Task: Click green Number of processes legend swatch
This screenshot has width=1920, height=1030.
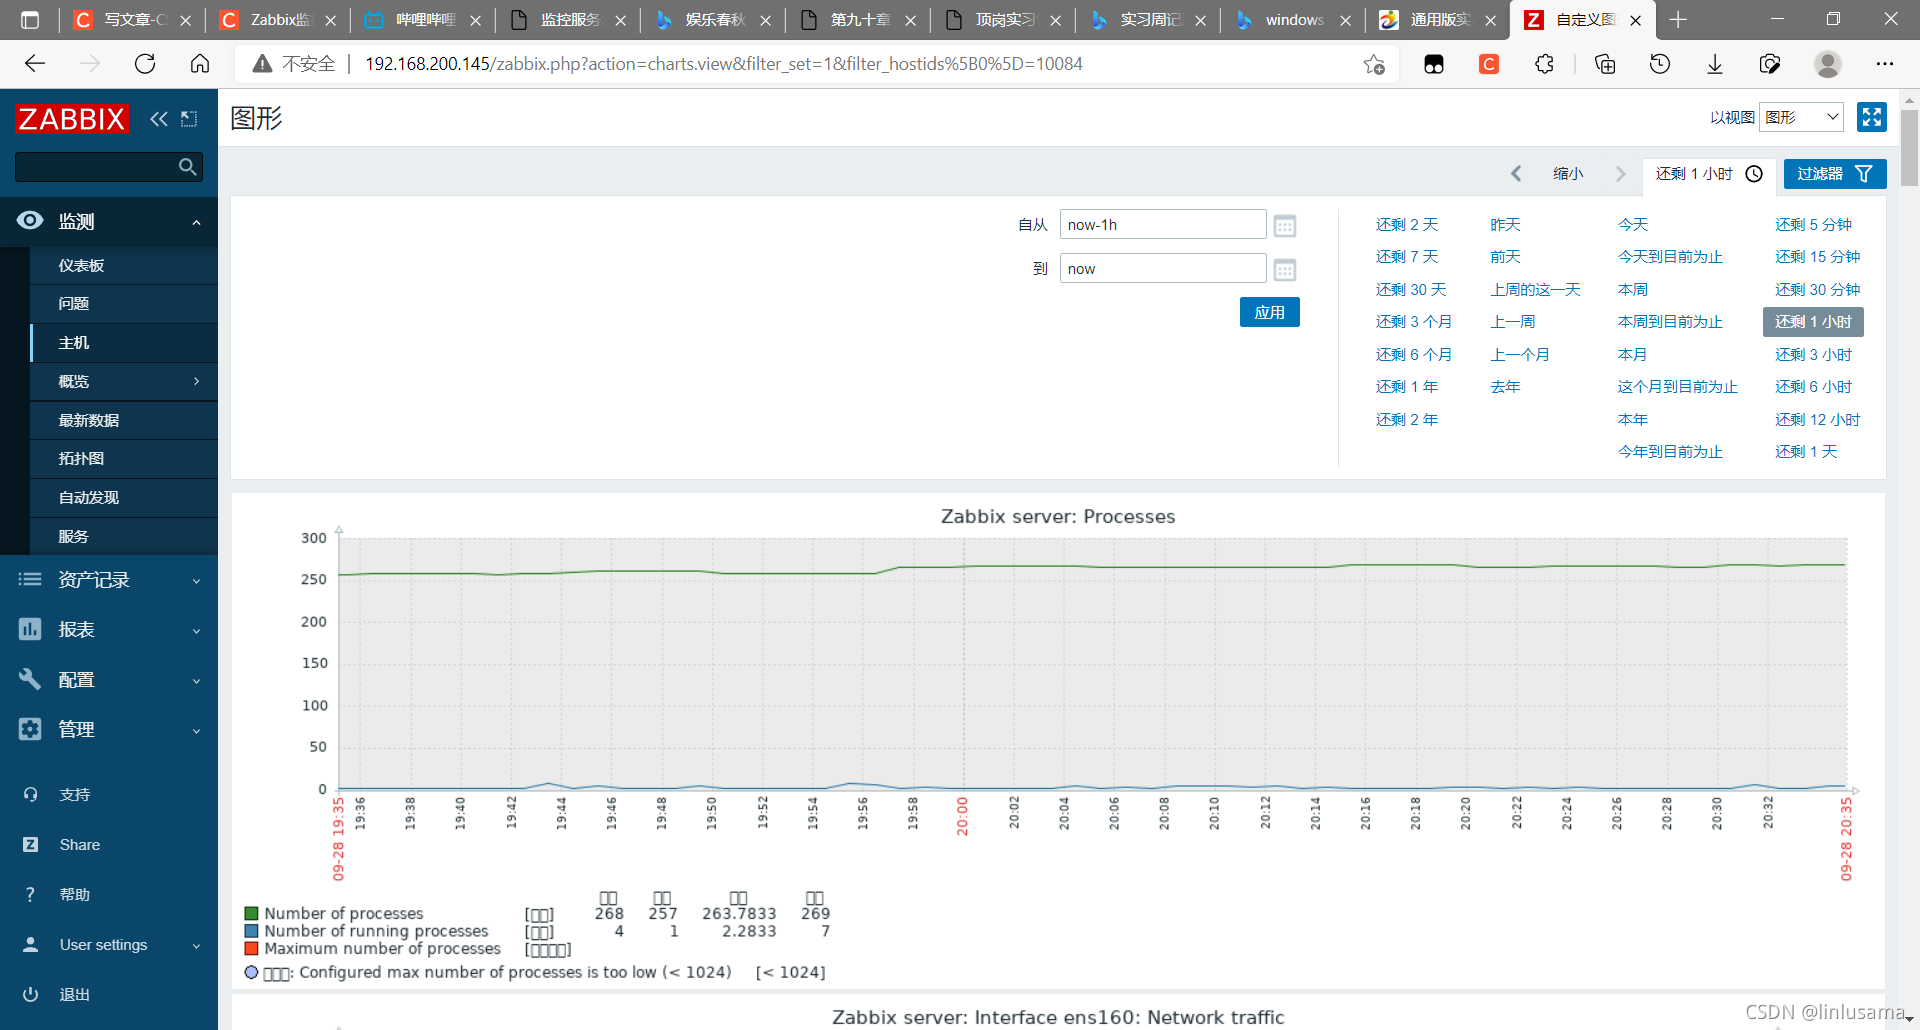Action: [x=252, y=913]
